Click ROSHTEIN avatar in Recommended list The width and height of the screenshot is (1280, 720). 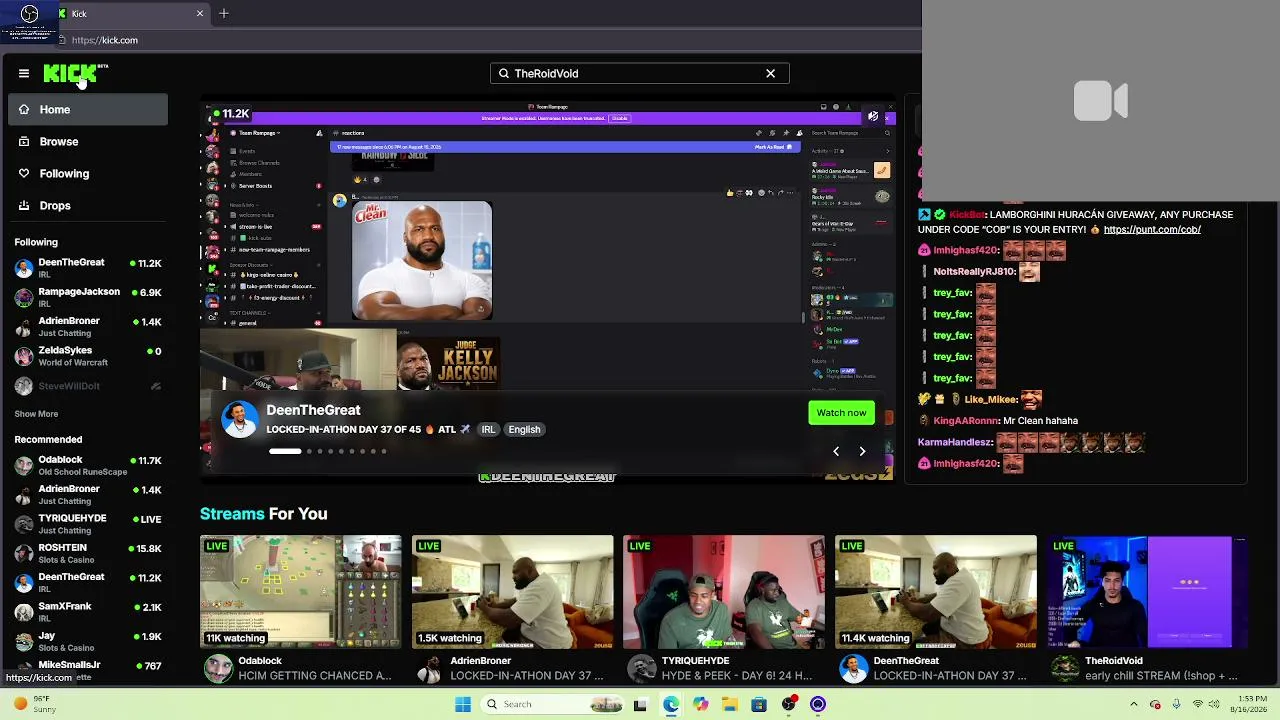[24, 553]
